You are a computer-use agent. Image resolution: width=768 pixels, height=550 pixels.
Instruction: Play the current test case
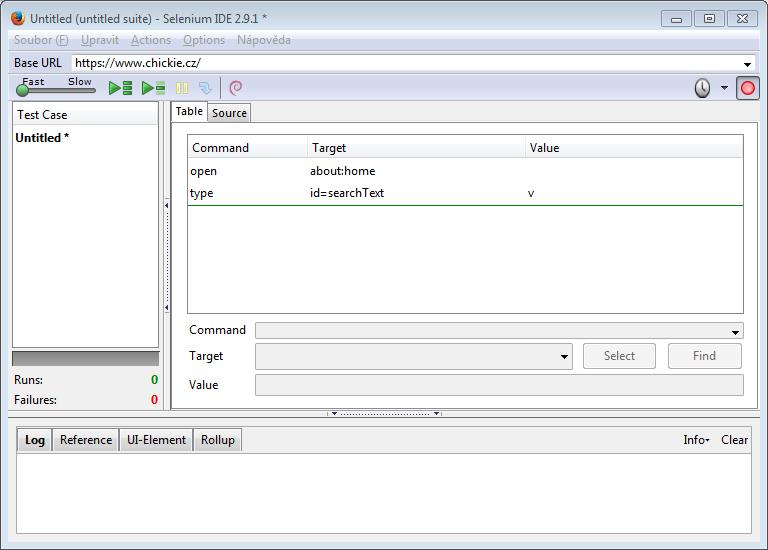[153, 88]
